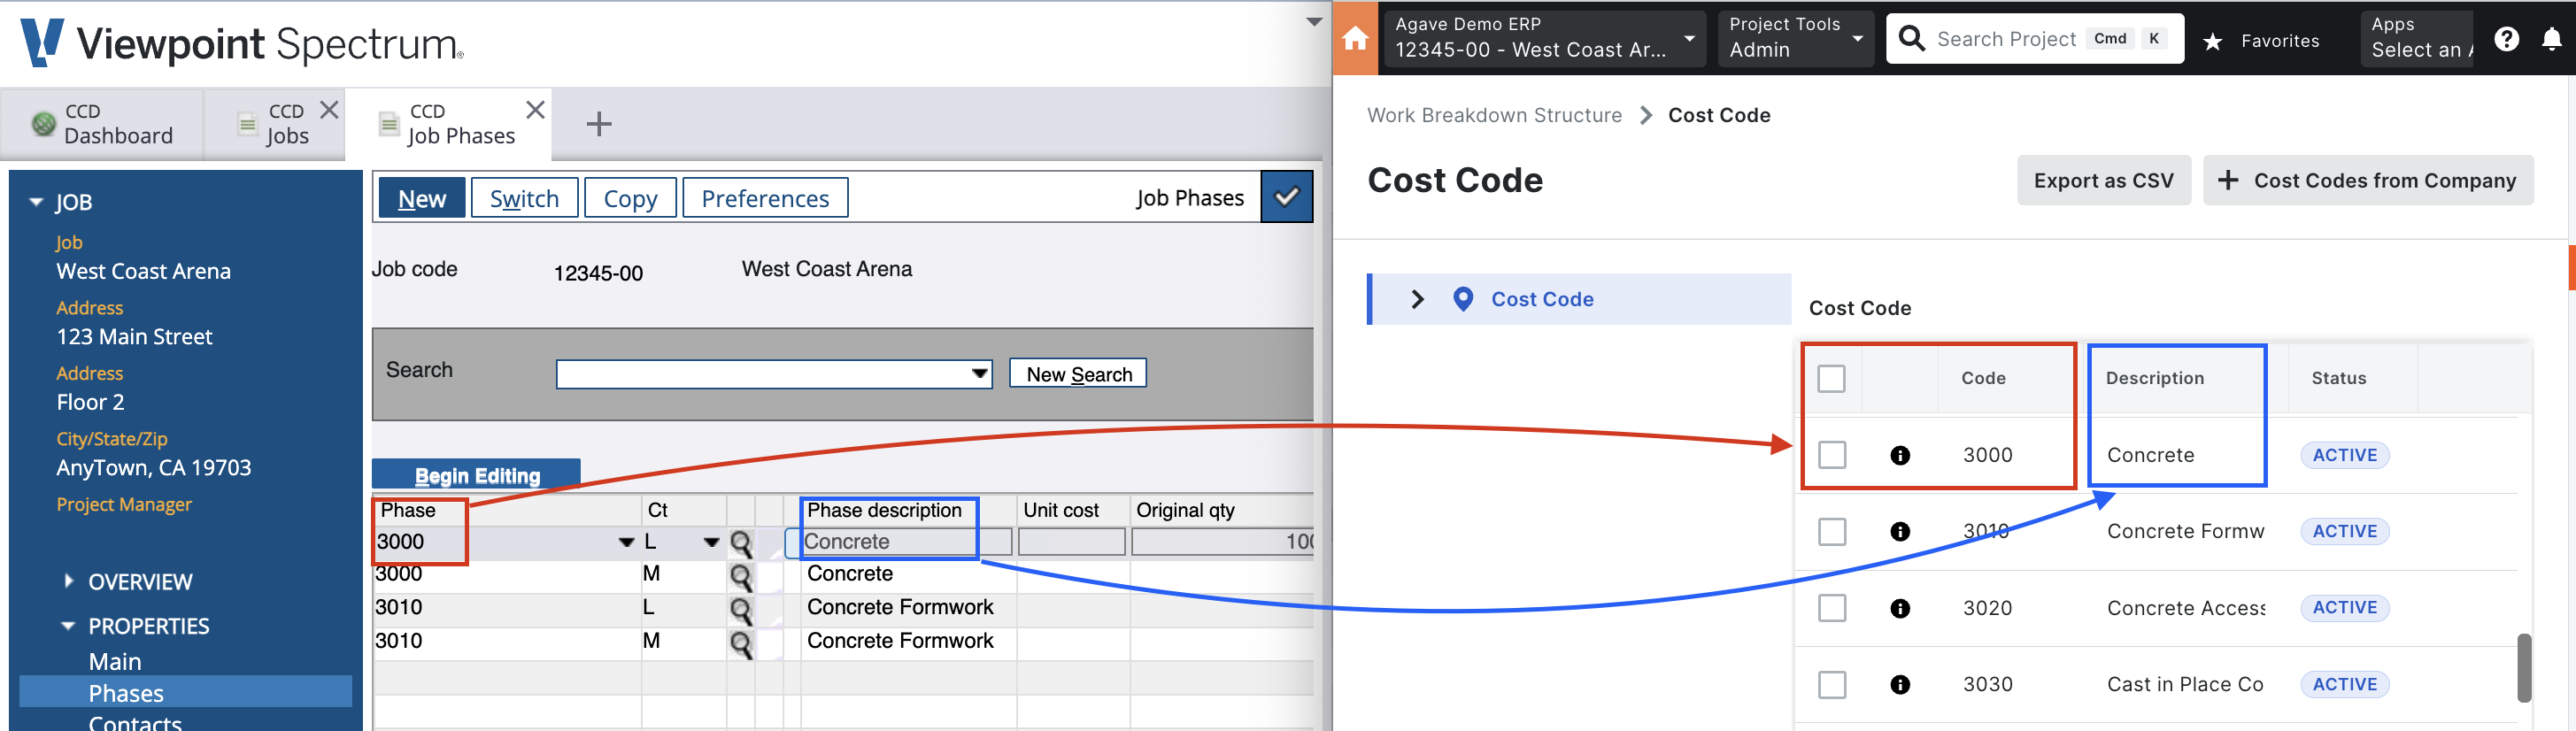Click the Switch button
Screen dimensions: 2576x731
(524, 198)
